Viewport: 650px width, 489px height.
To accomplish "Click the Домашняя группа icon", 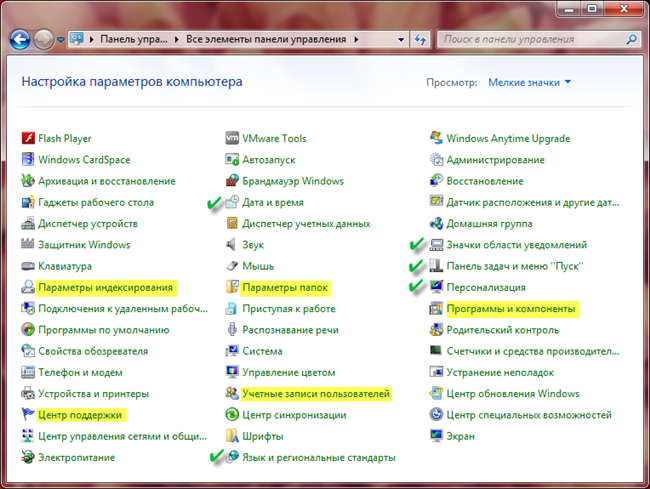I will coord(436,223).
